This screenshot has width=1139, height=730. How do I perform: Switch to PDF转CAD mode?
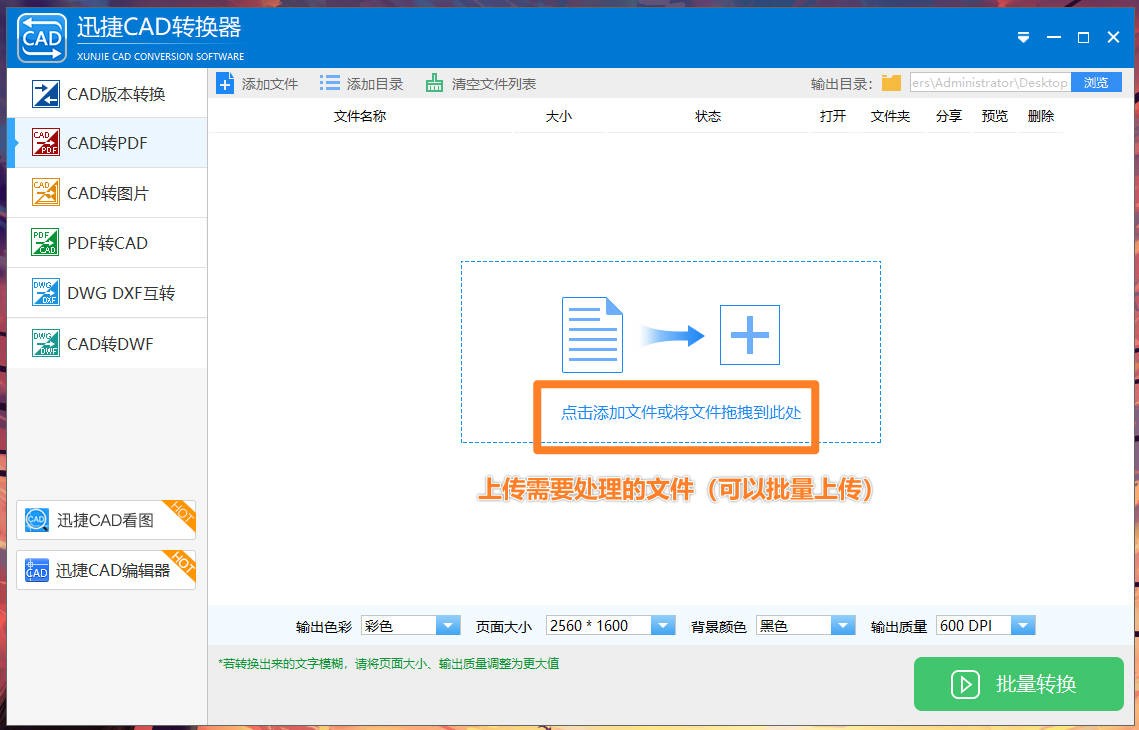[x=106, y=242]
